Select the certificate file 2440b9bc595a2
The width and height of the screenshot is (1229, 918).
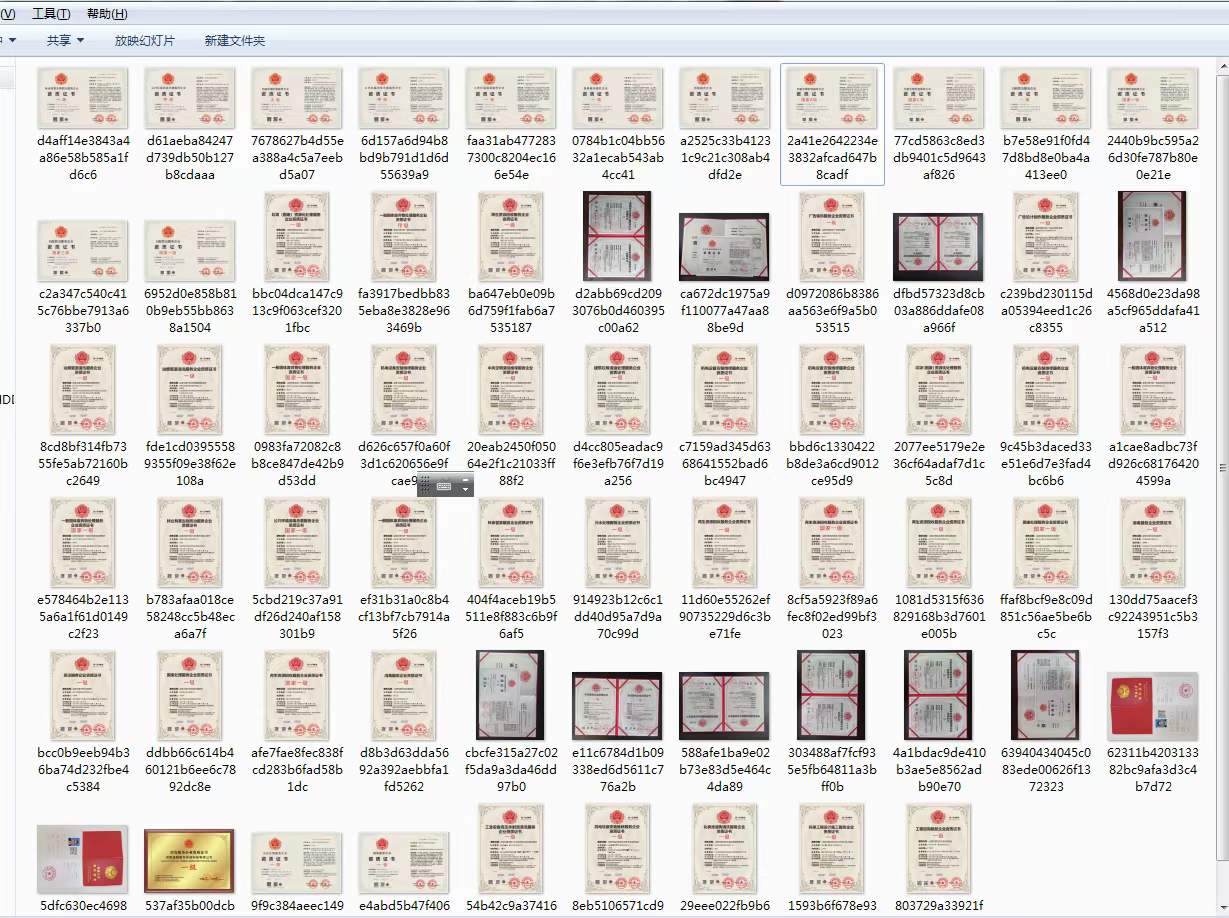[1152, 98]
